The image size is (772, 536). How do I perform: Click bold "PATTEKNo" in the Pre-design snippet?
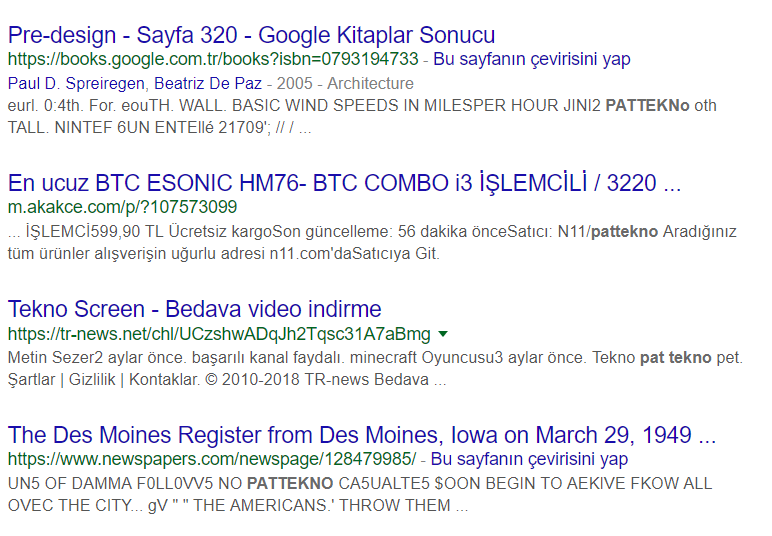(x=647, y=106)
